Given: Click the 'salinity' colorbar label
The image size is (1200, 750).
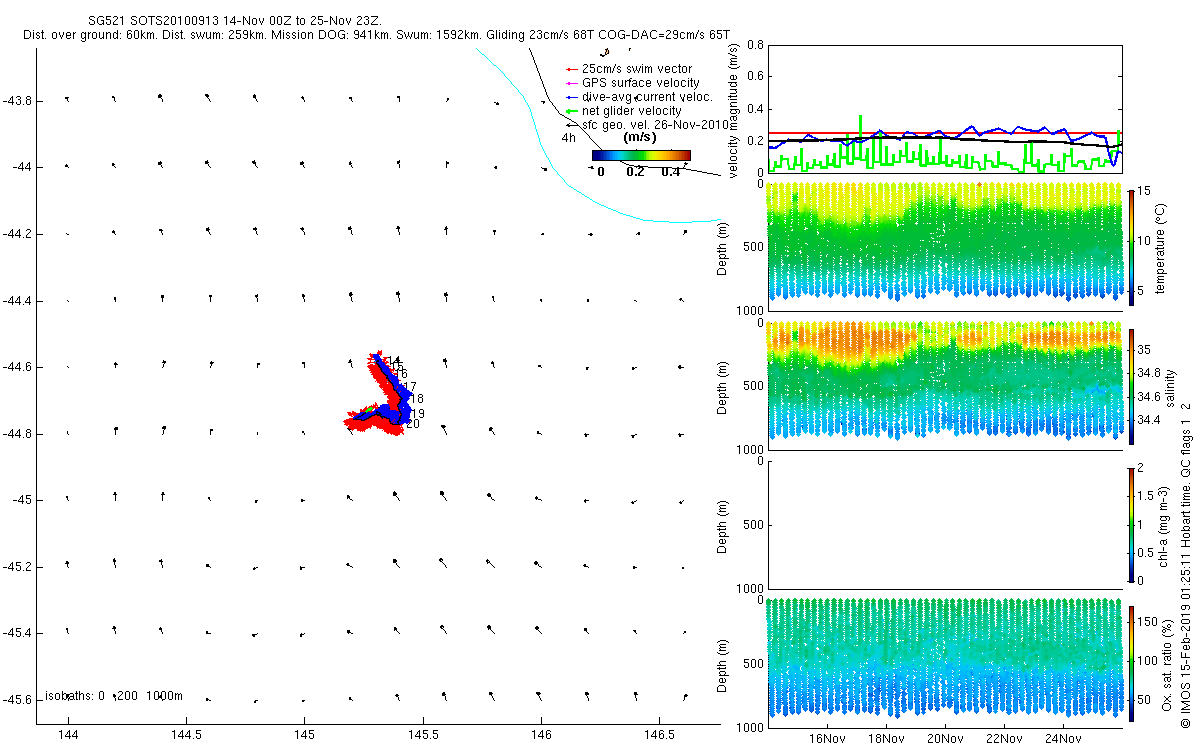Looking at the screenshot, I should coord(1170,387).
